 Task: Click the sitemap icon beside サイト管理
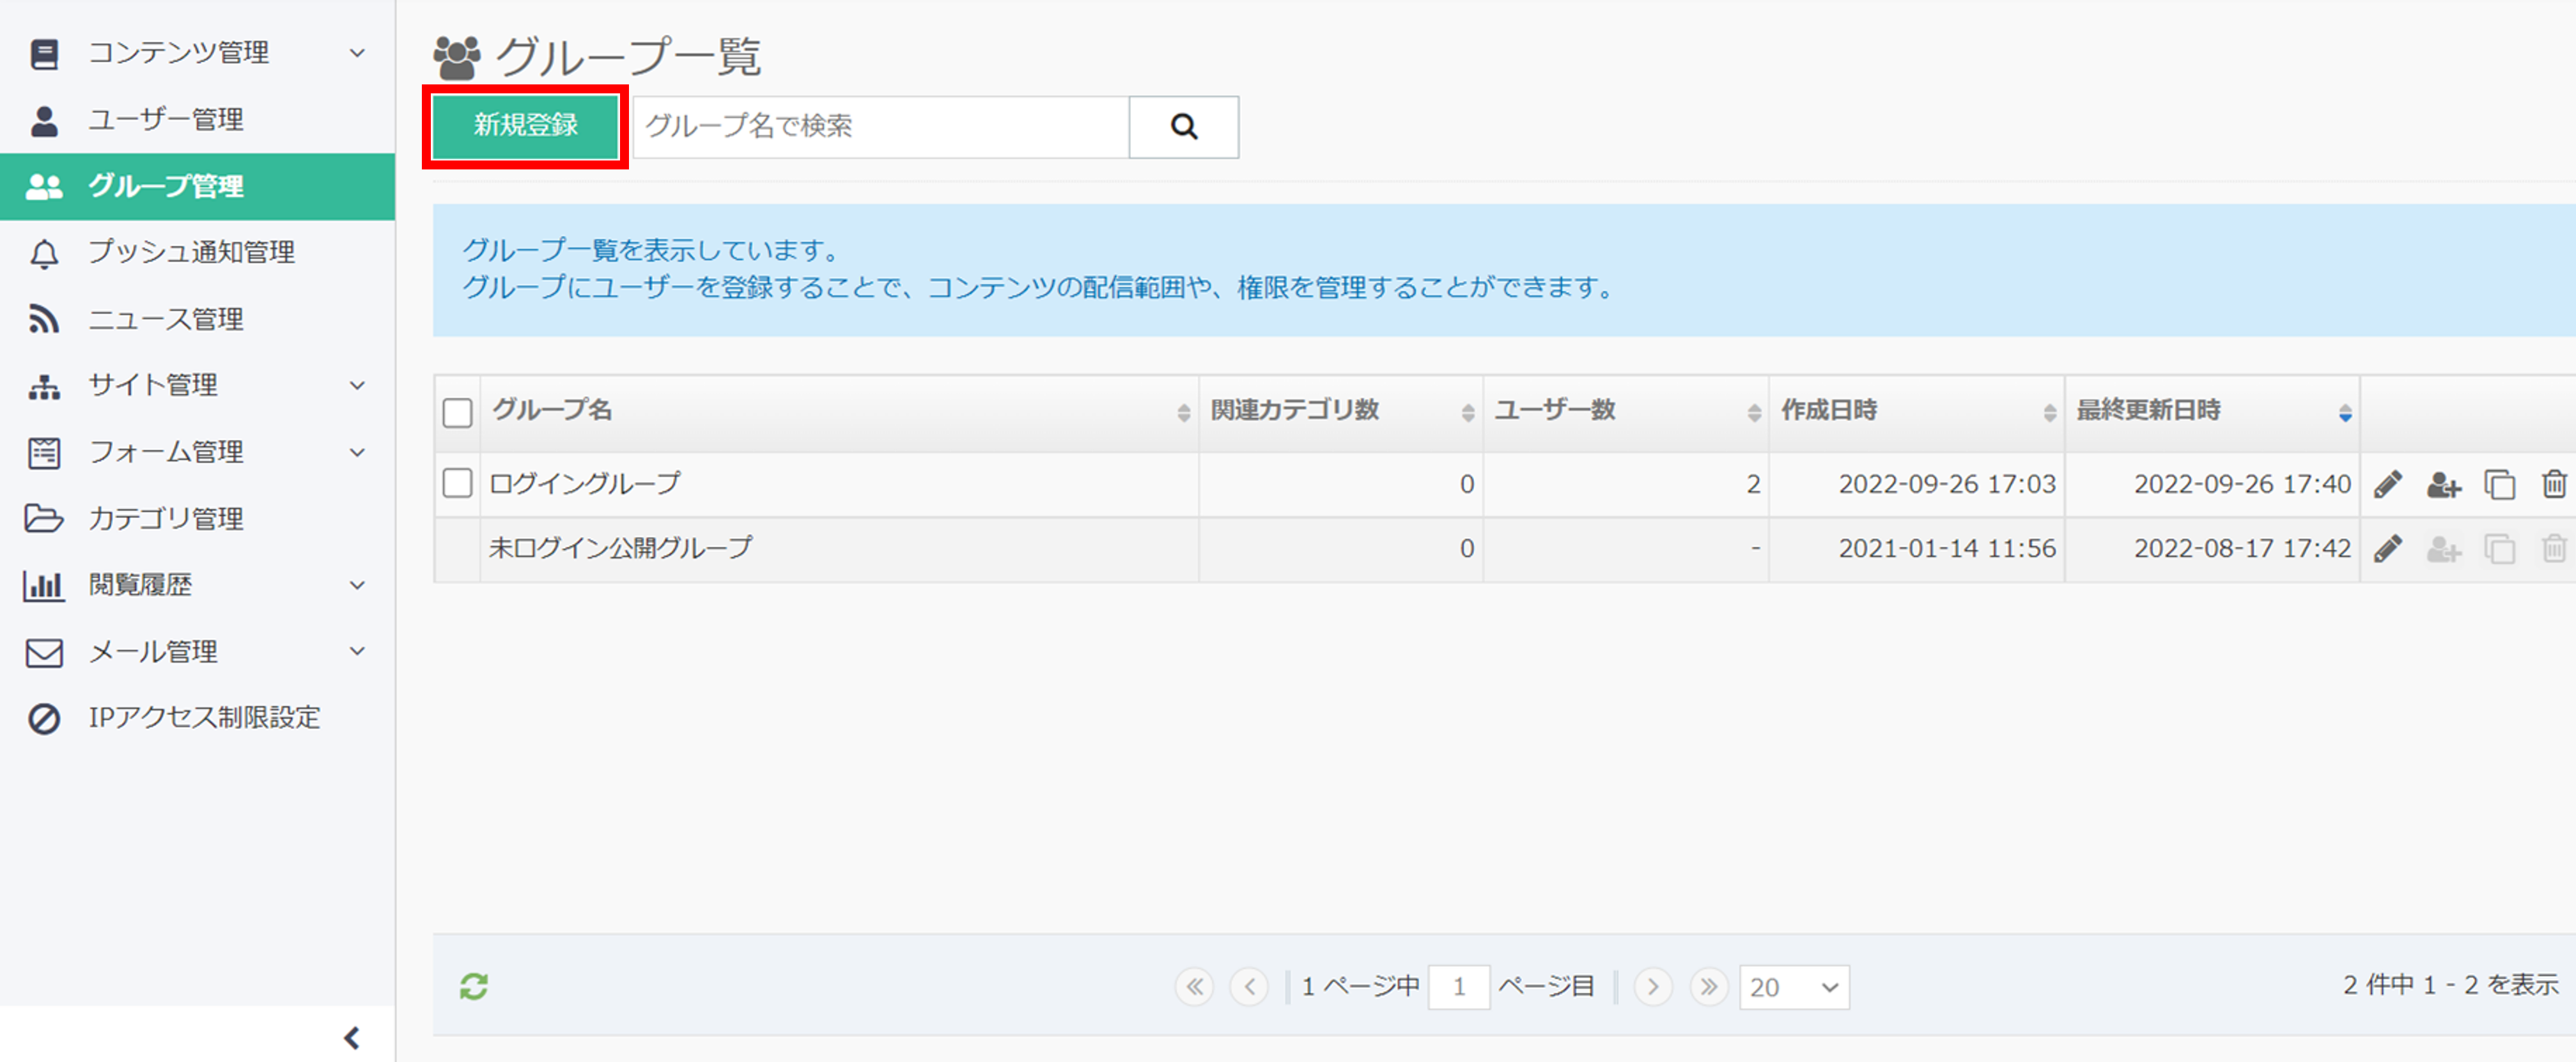coord(44,386)
